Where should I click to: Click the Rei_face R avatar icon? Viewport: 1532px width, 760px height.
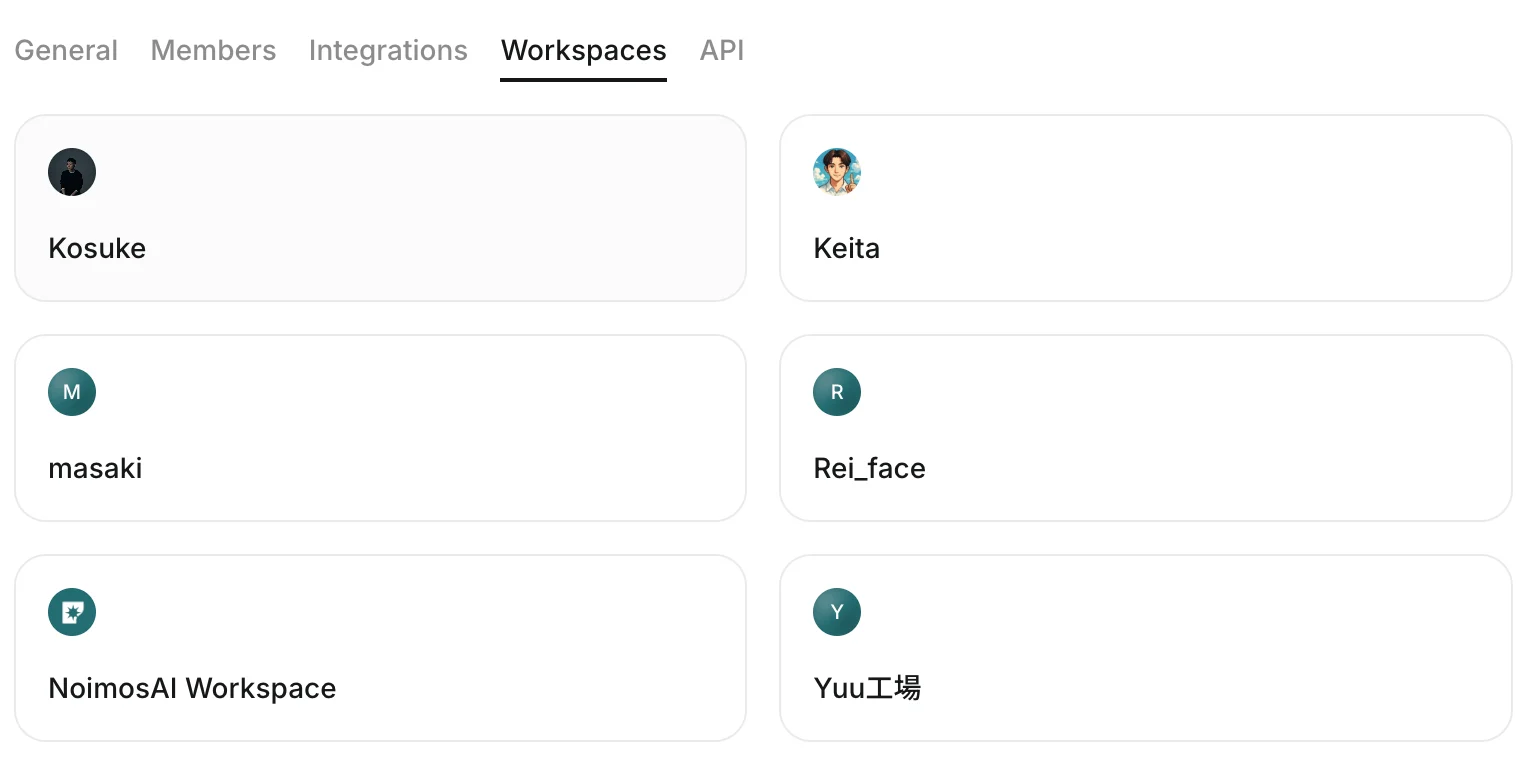click(x=837, y=392)
